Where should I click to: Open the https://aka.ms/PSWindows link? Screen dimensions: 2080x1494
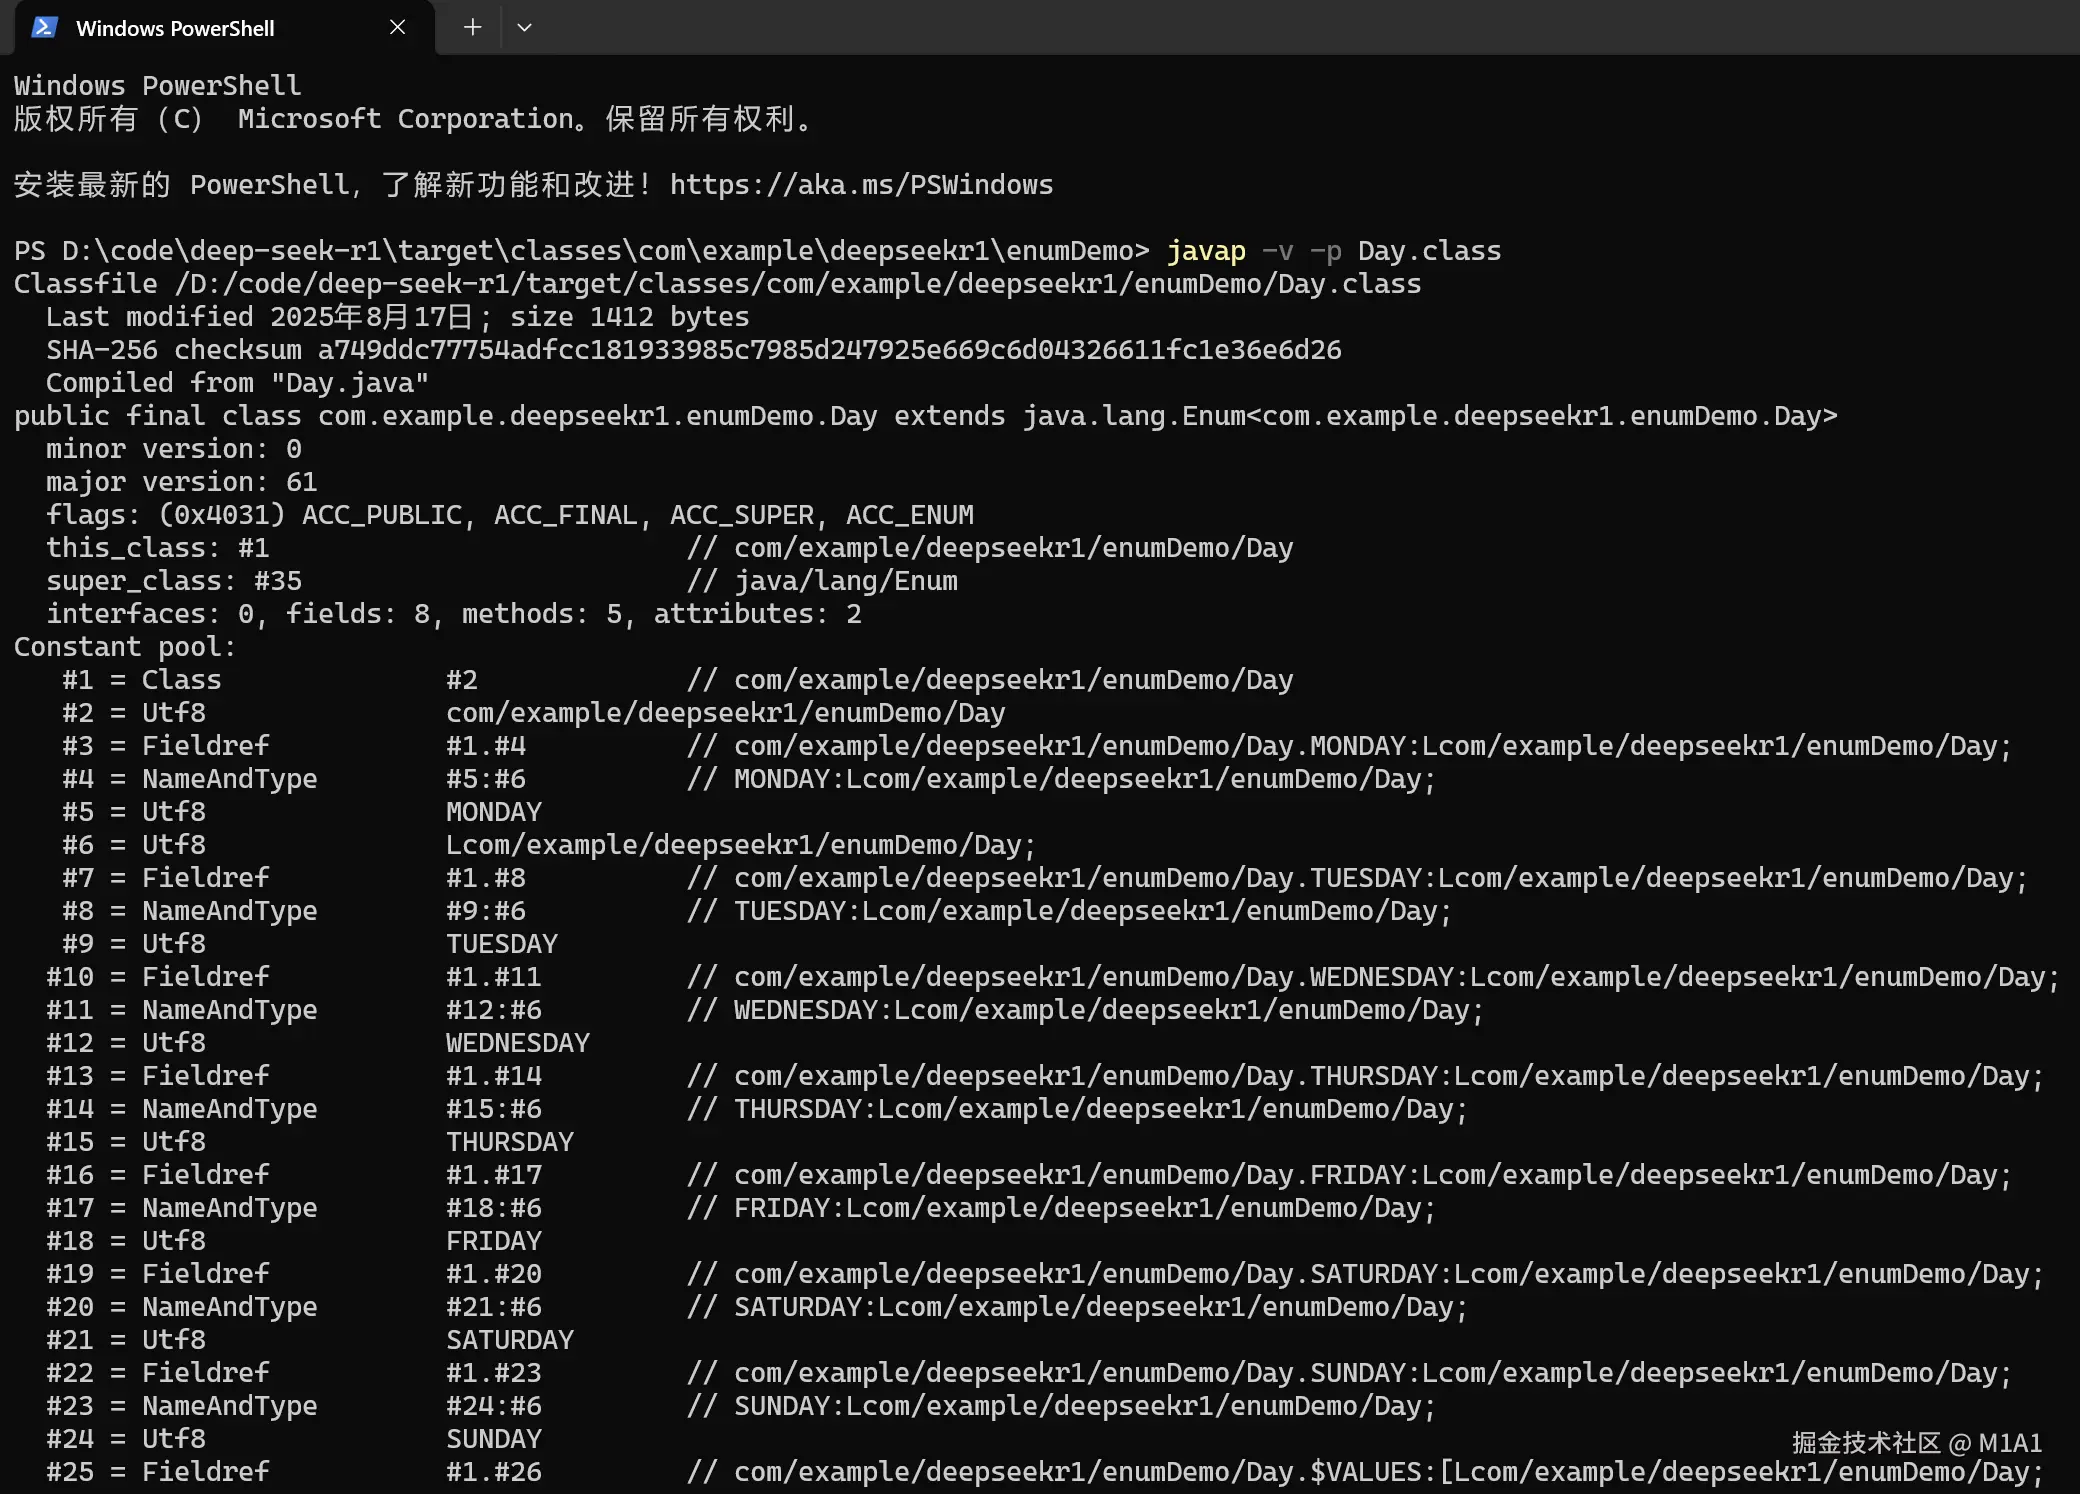point(861,185)
